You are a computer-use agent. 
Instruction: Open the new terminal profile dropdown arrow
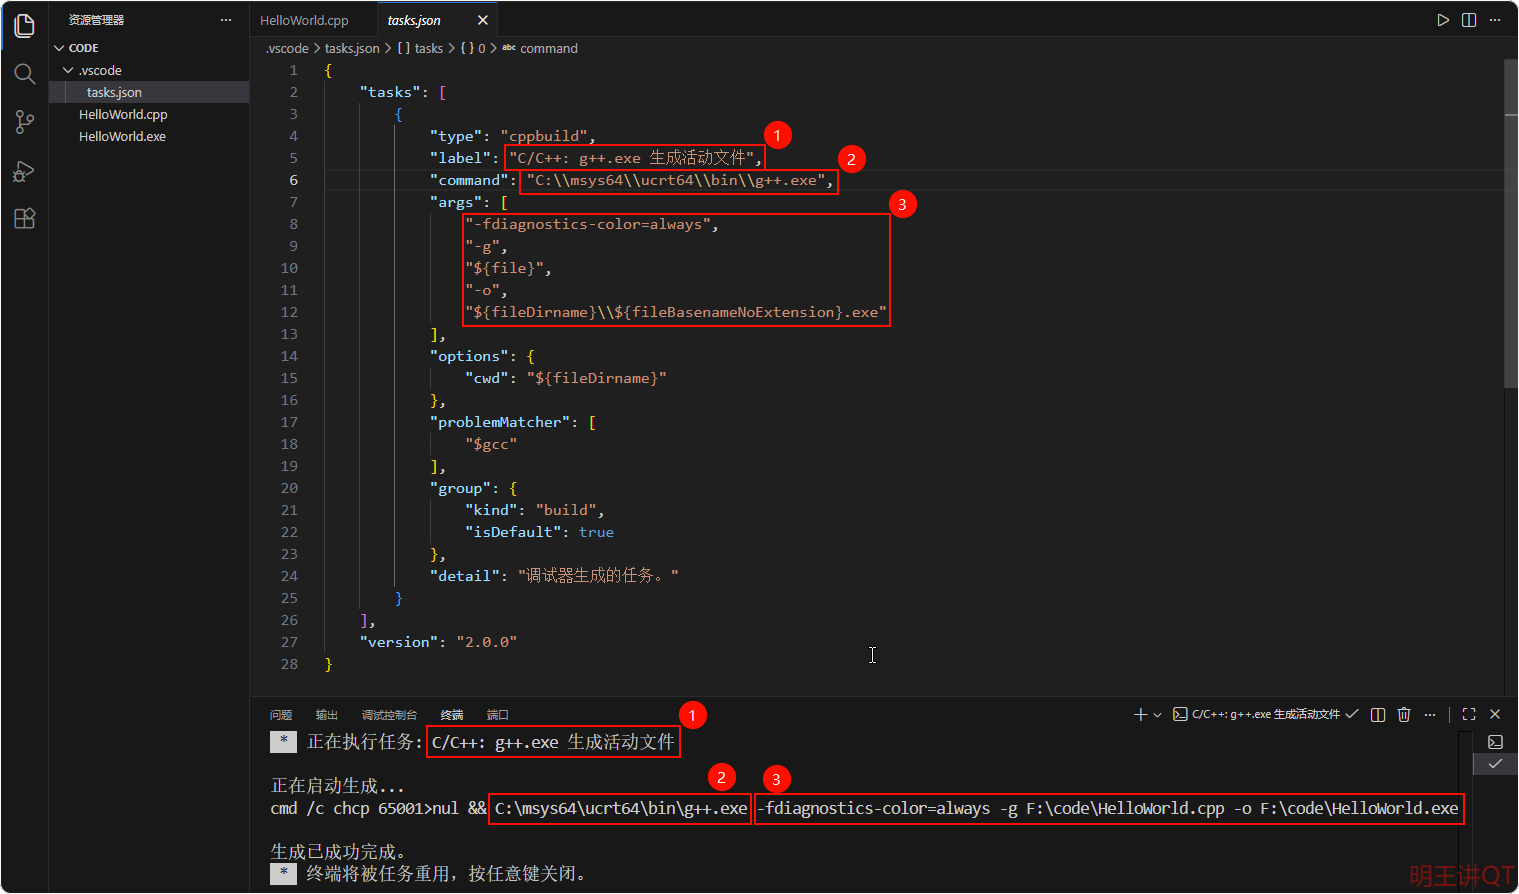[x=1158, y=714]
